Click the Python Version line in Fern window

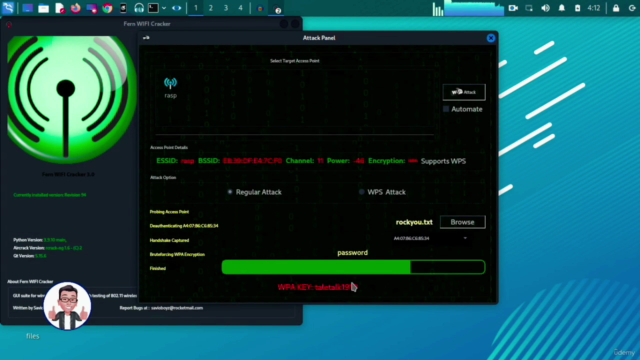(x=40, y=240)
